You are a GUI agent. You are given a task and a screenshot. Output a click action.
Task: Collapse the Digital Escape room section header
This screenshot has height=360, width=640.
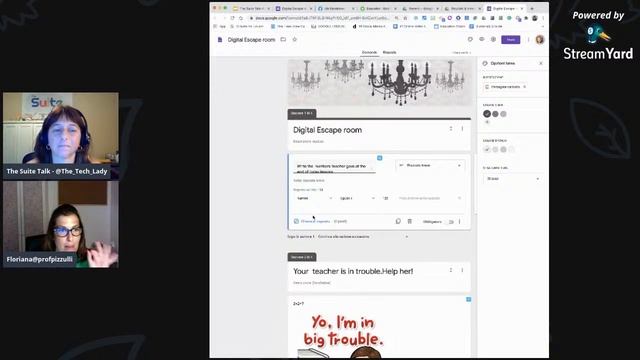(451, 129)
